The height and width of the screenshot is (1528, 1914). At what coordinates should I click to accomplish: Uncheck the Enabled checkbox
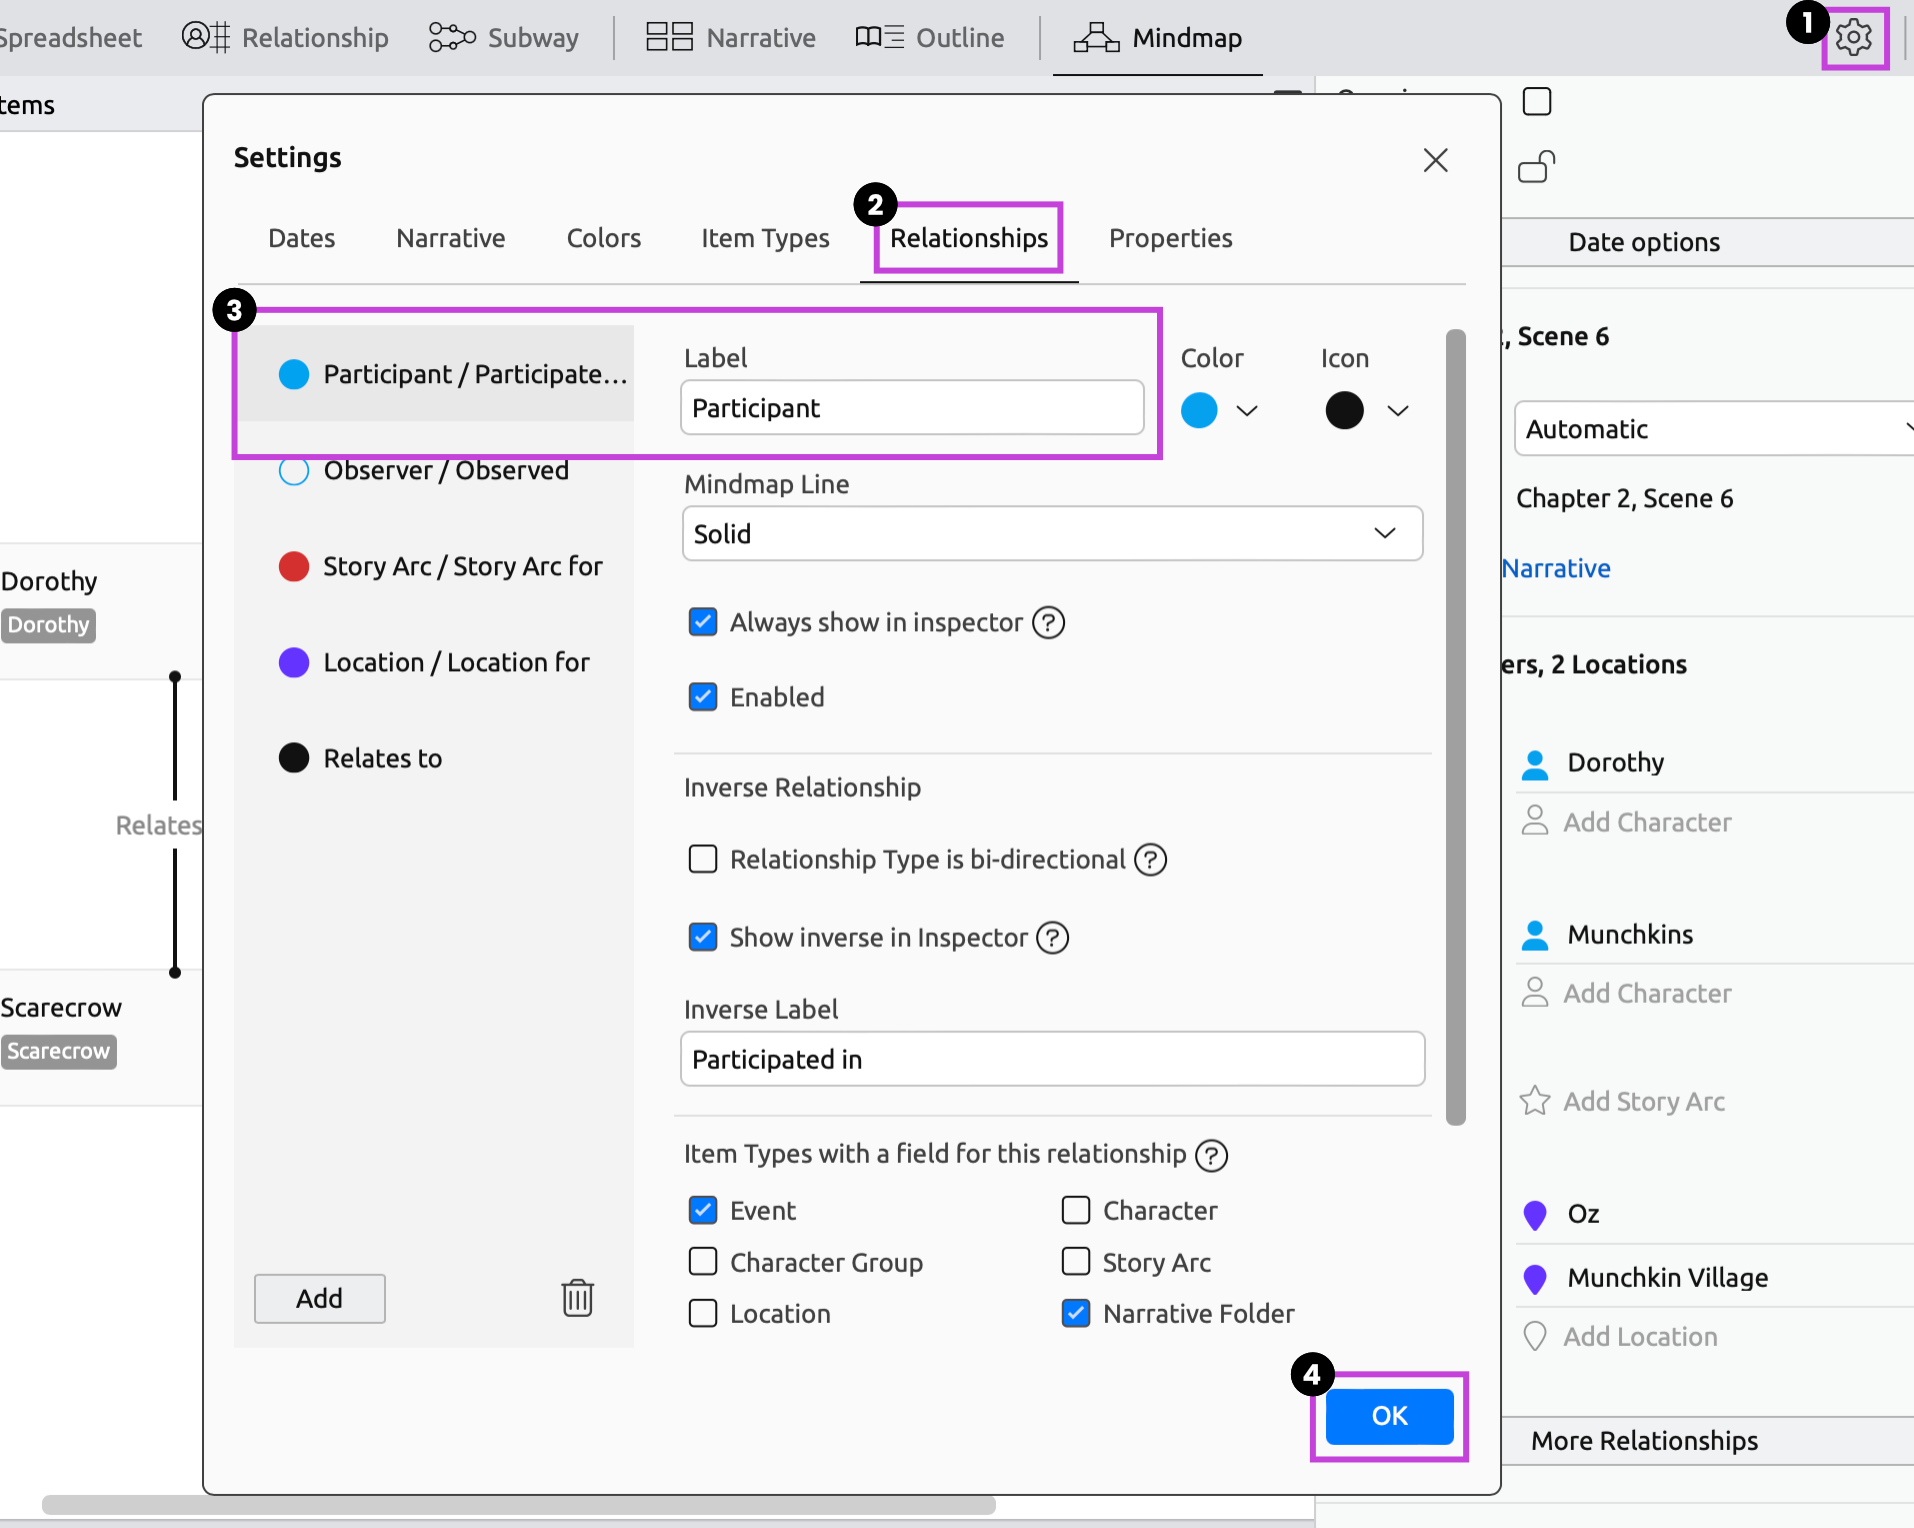click(x=703, y=697)
